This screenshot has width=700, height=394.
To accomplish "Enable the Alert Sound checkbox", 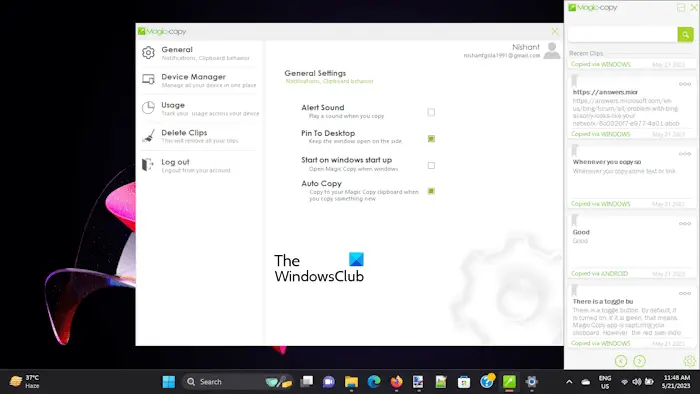I will (431, 112).
